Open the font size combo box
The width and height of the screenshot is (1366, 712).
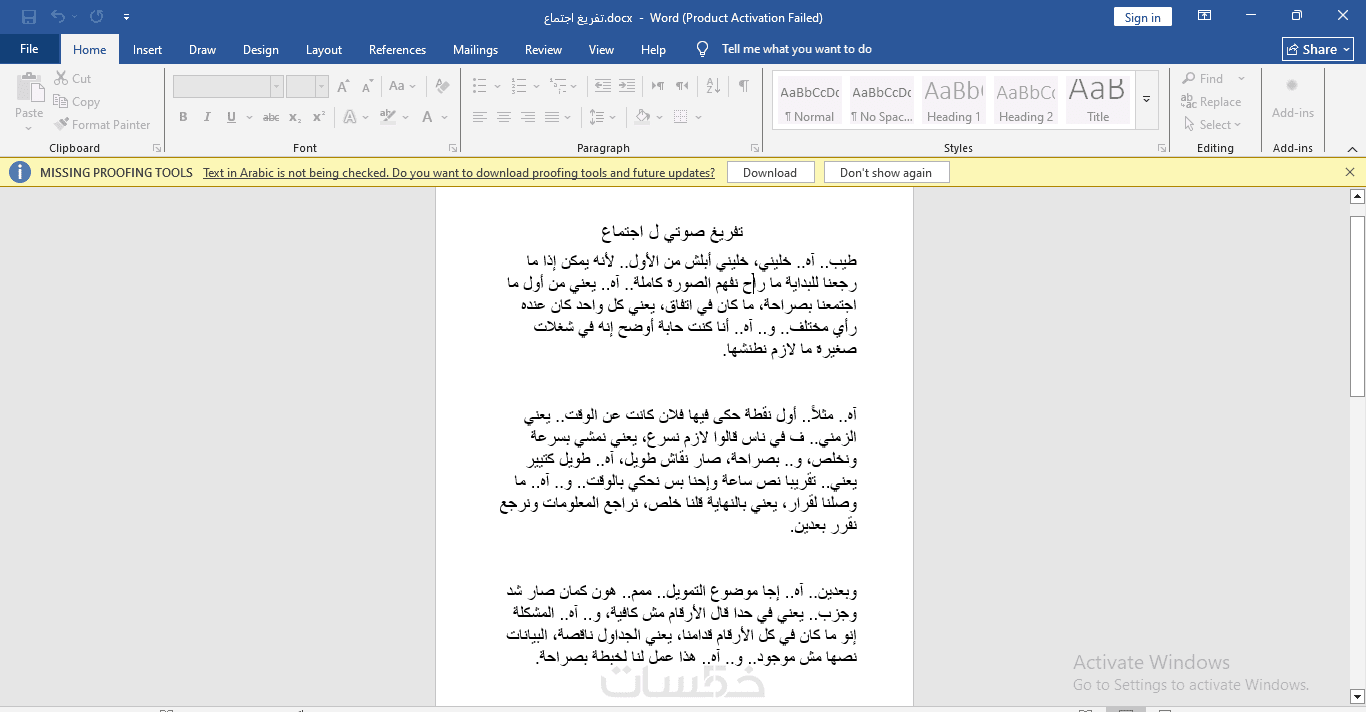(307, 87)
